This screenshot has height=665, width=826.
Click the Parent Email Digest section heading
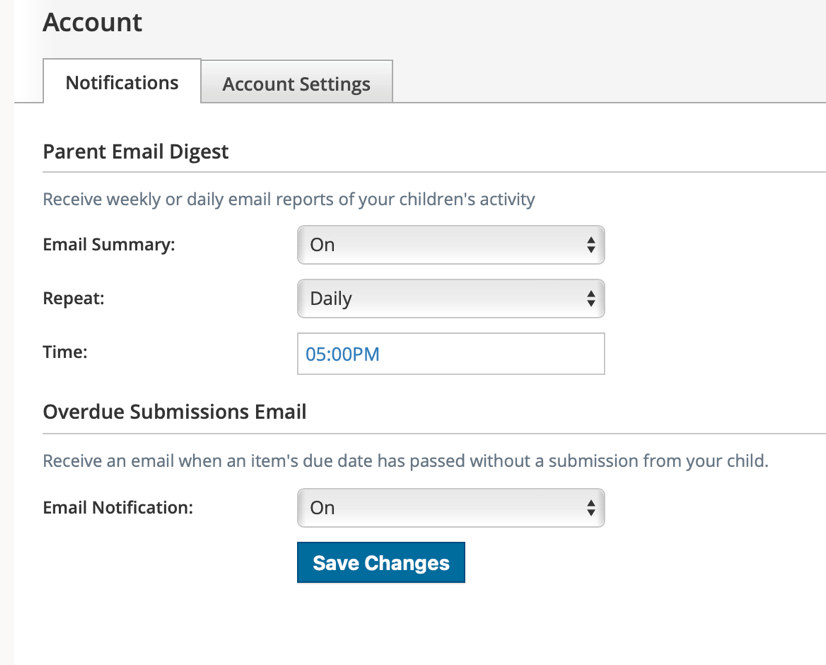coord(135,151)
